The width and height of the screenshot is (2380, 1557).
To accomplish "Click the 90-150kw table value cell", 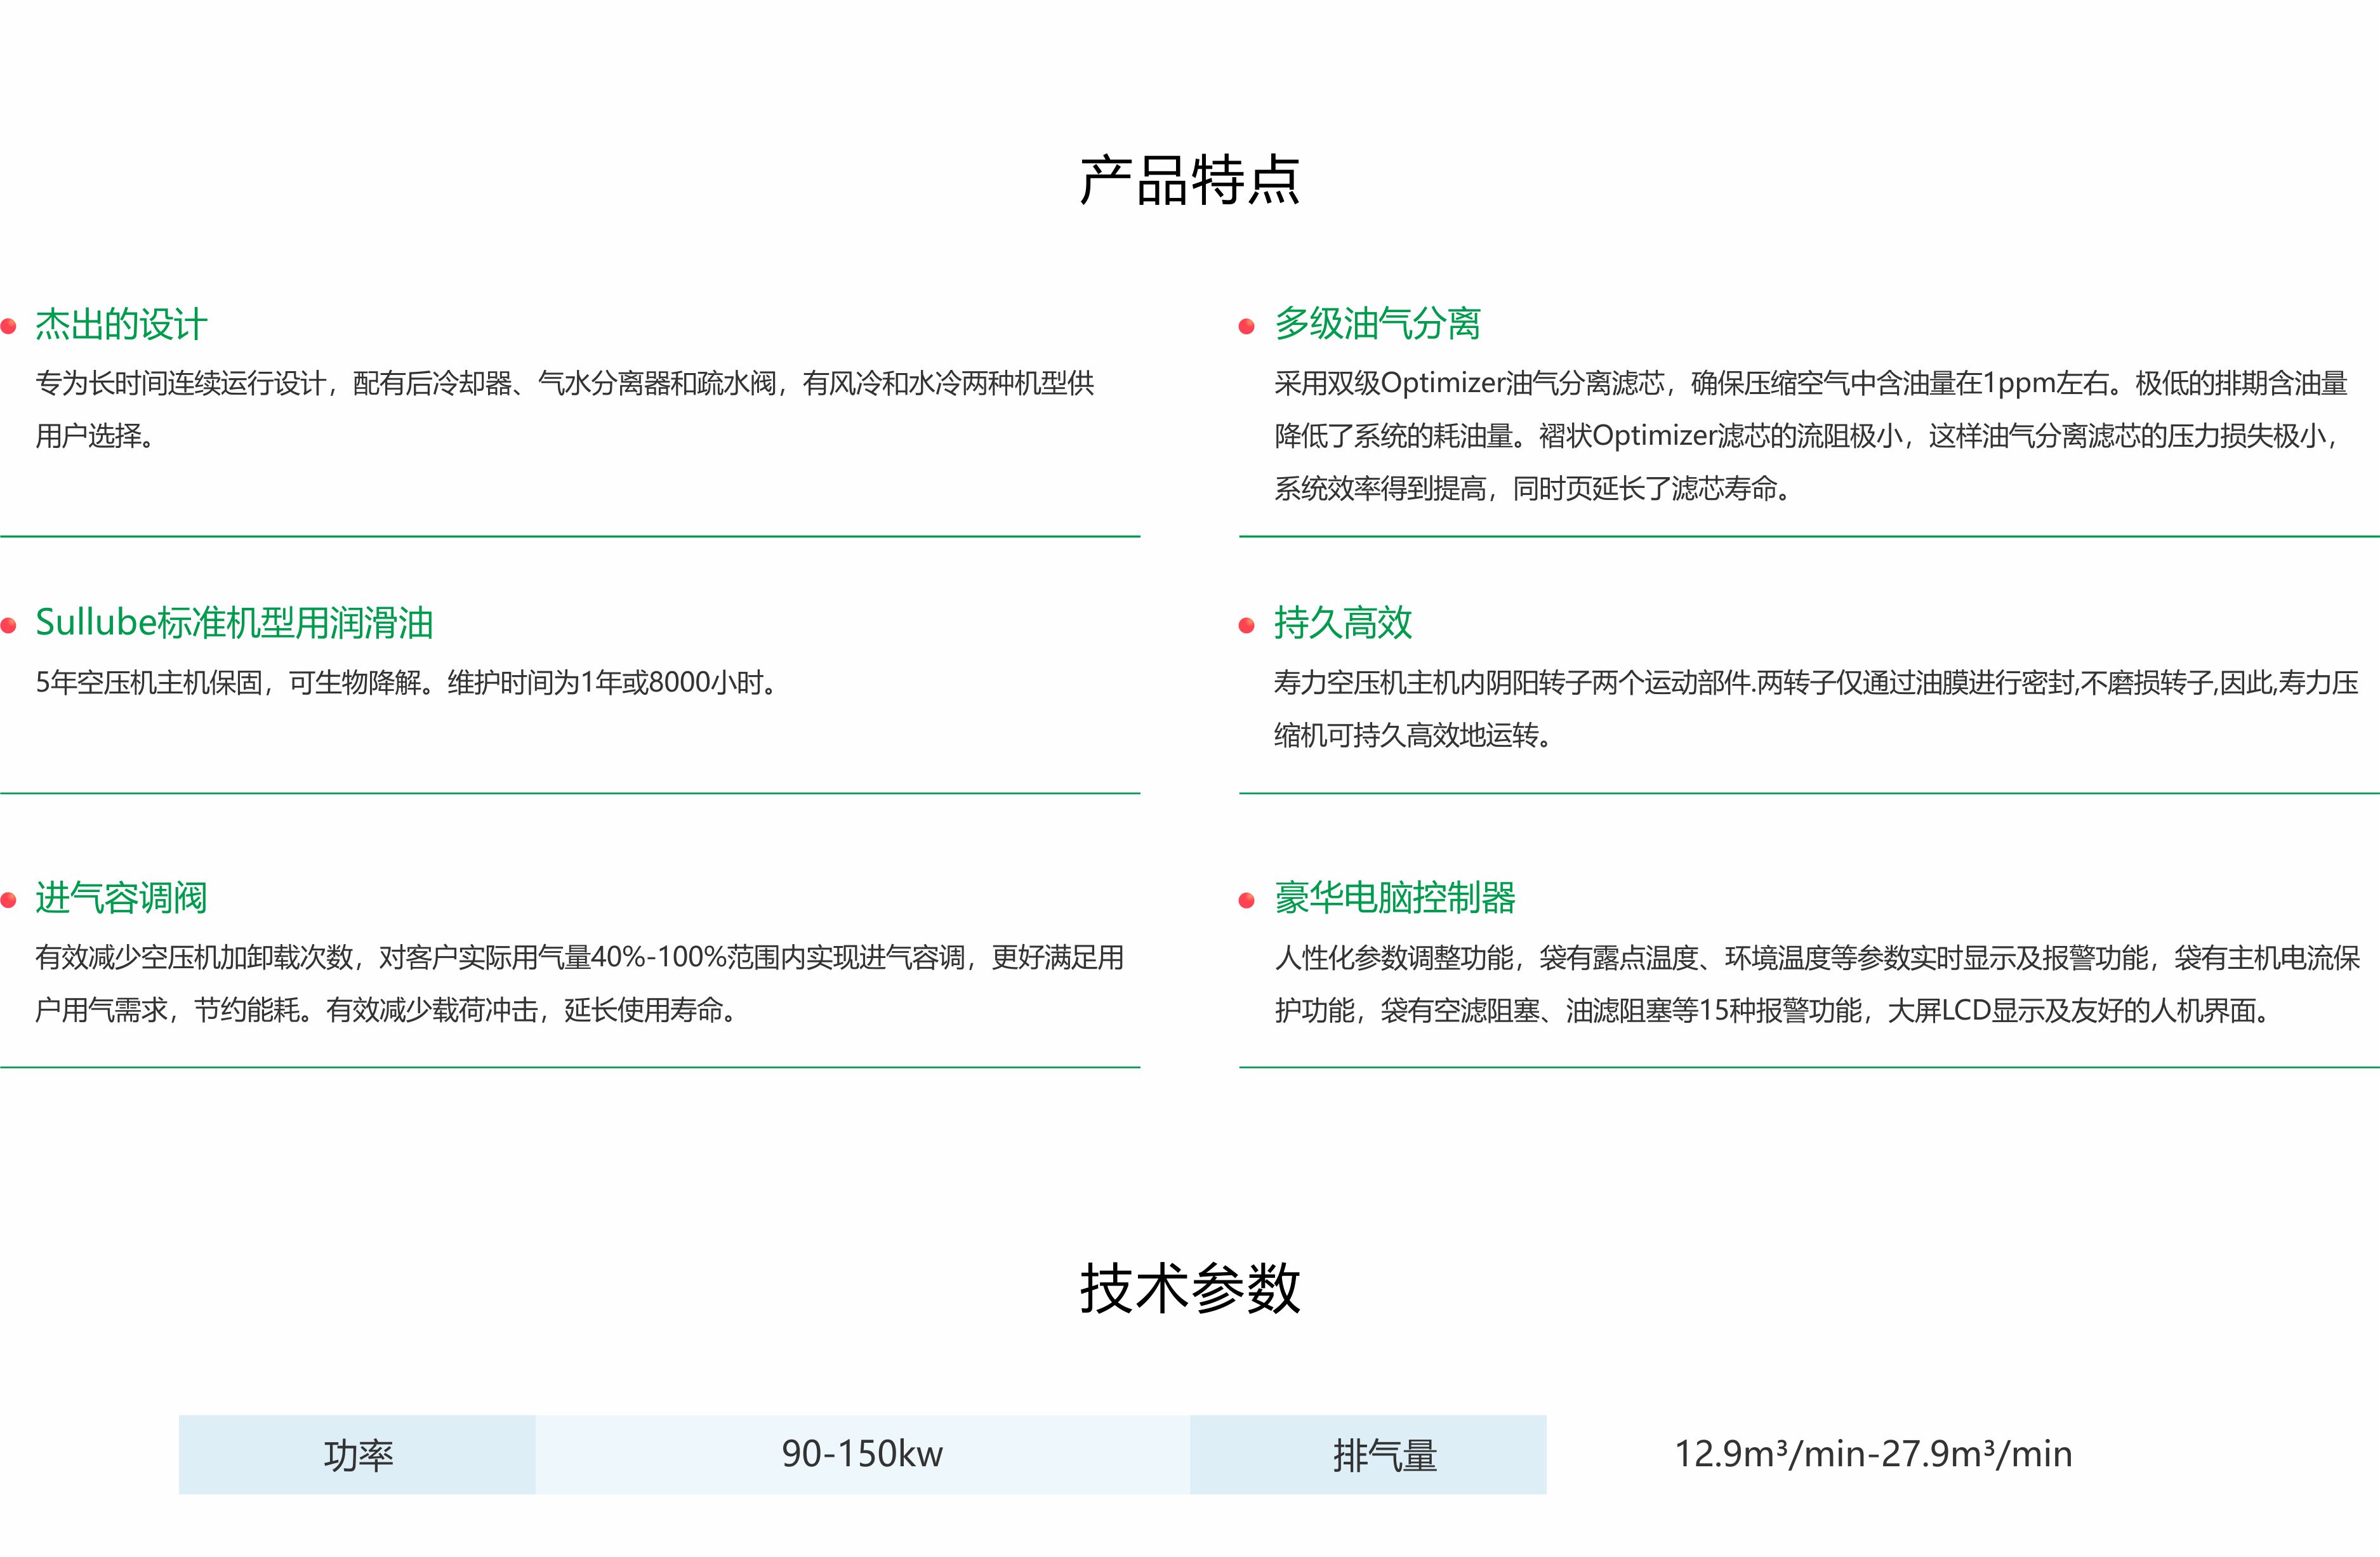I will pos(862,1454).
